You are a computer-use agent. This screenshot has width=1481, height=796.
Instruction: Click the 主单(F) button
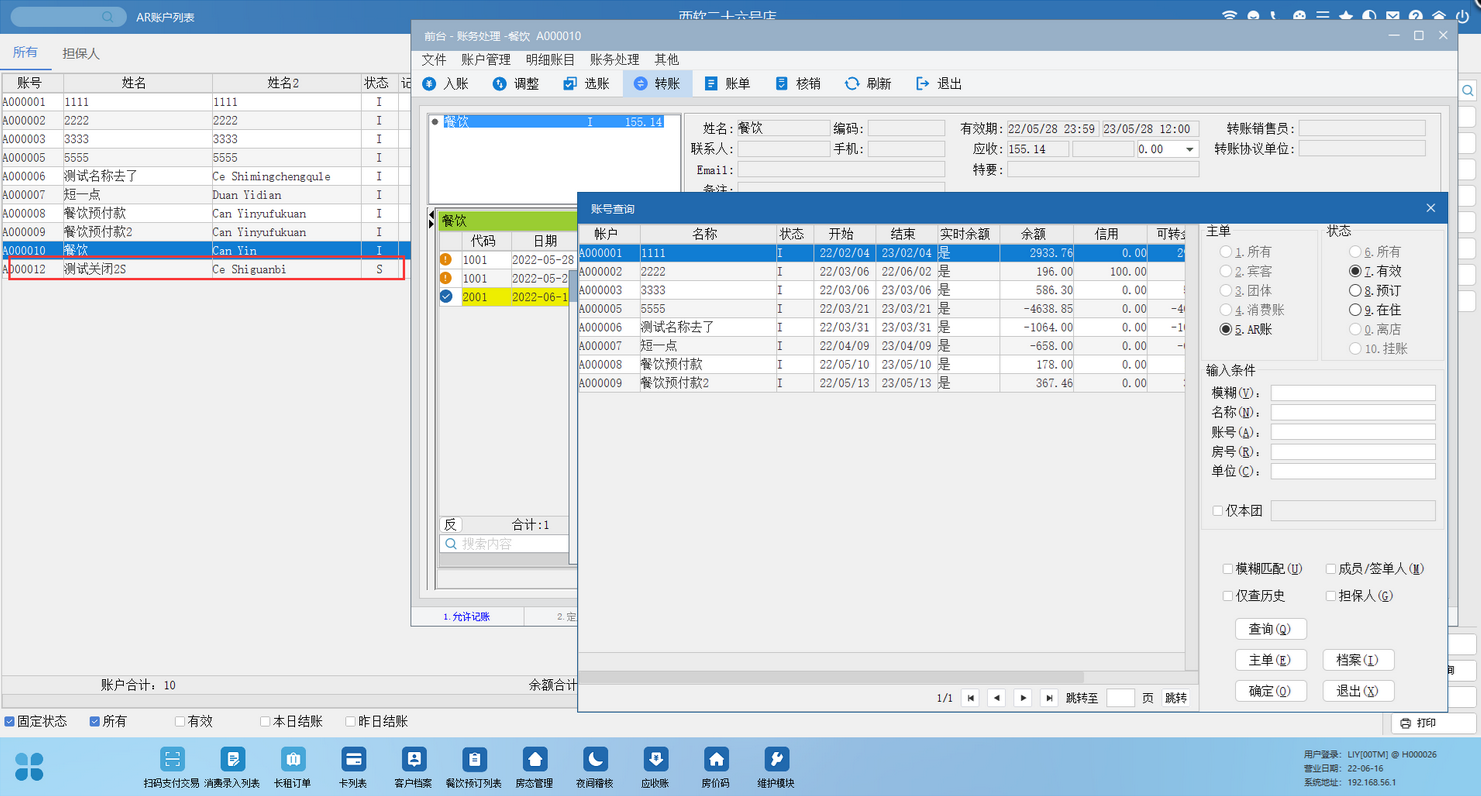click(1271, 660)
